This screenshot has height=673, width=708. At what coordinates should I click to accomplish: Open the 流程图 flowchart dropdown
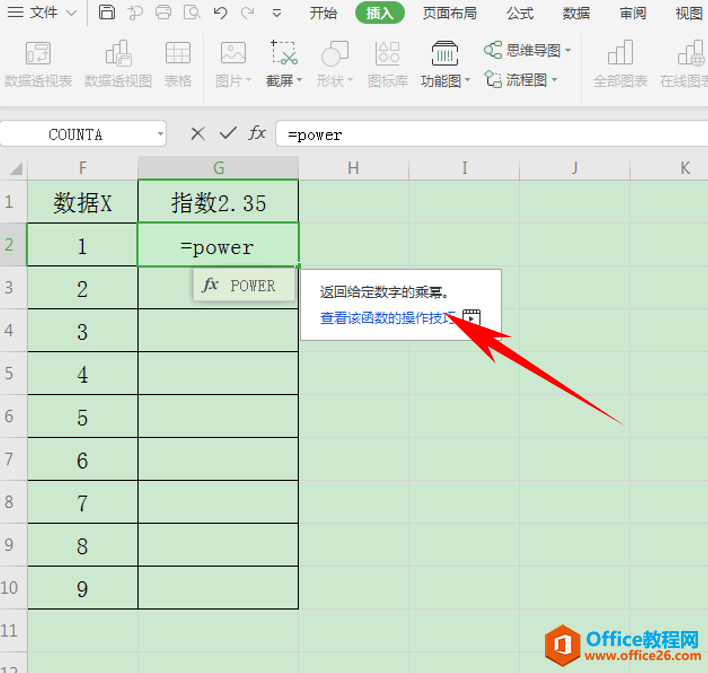tap(521, 80)
